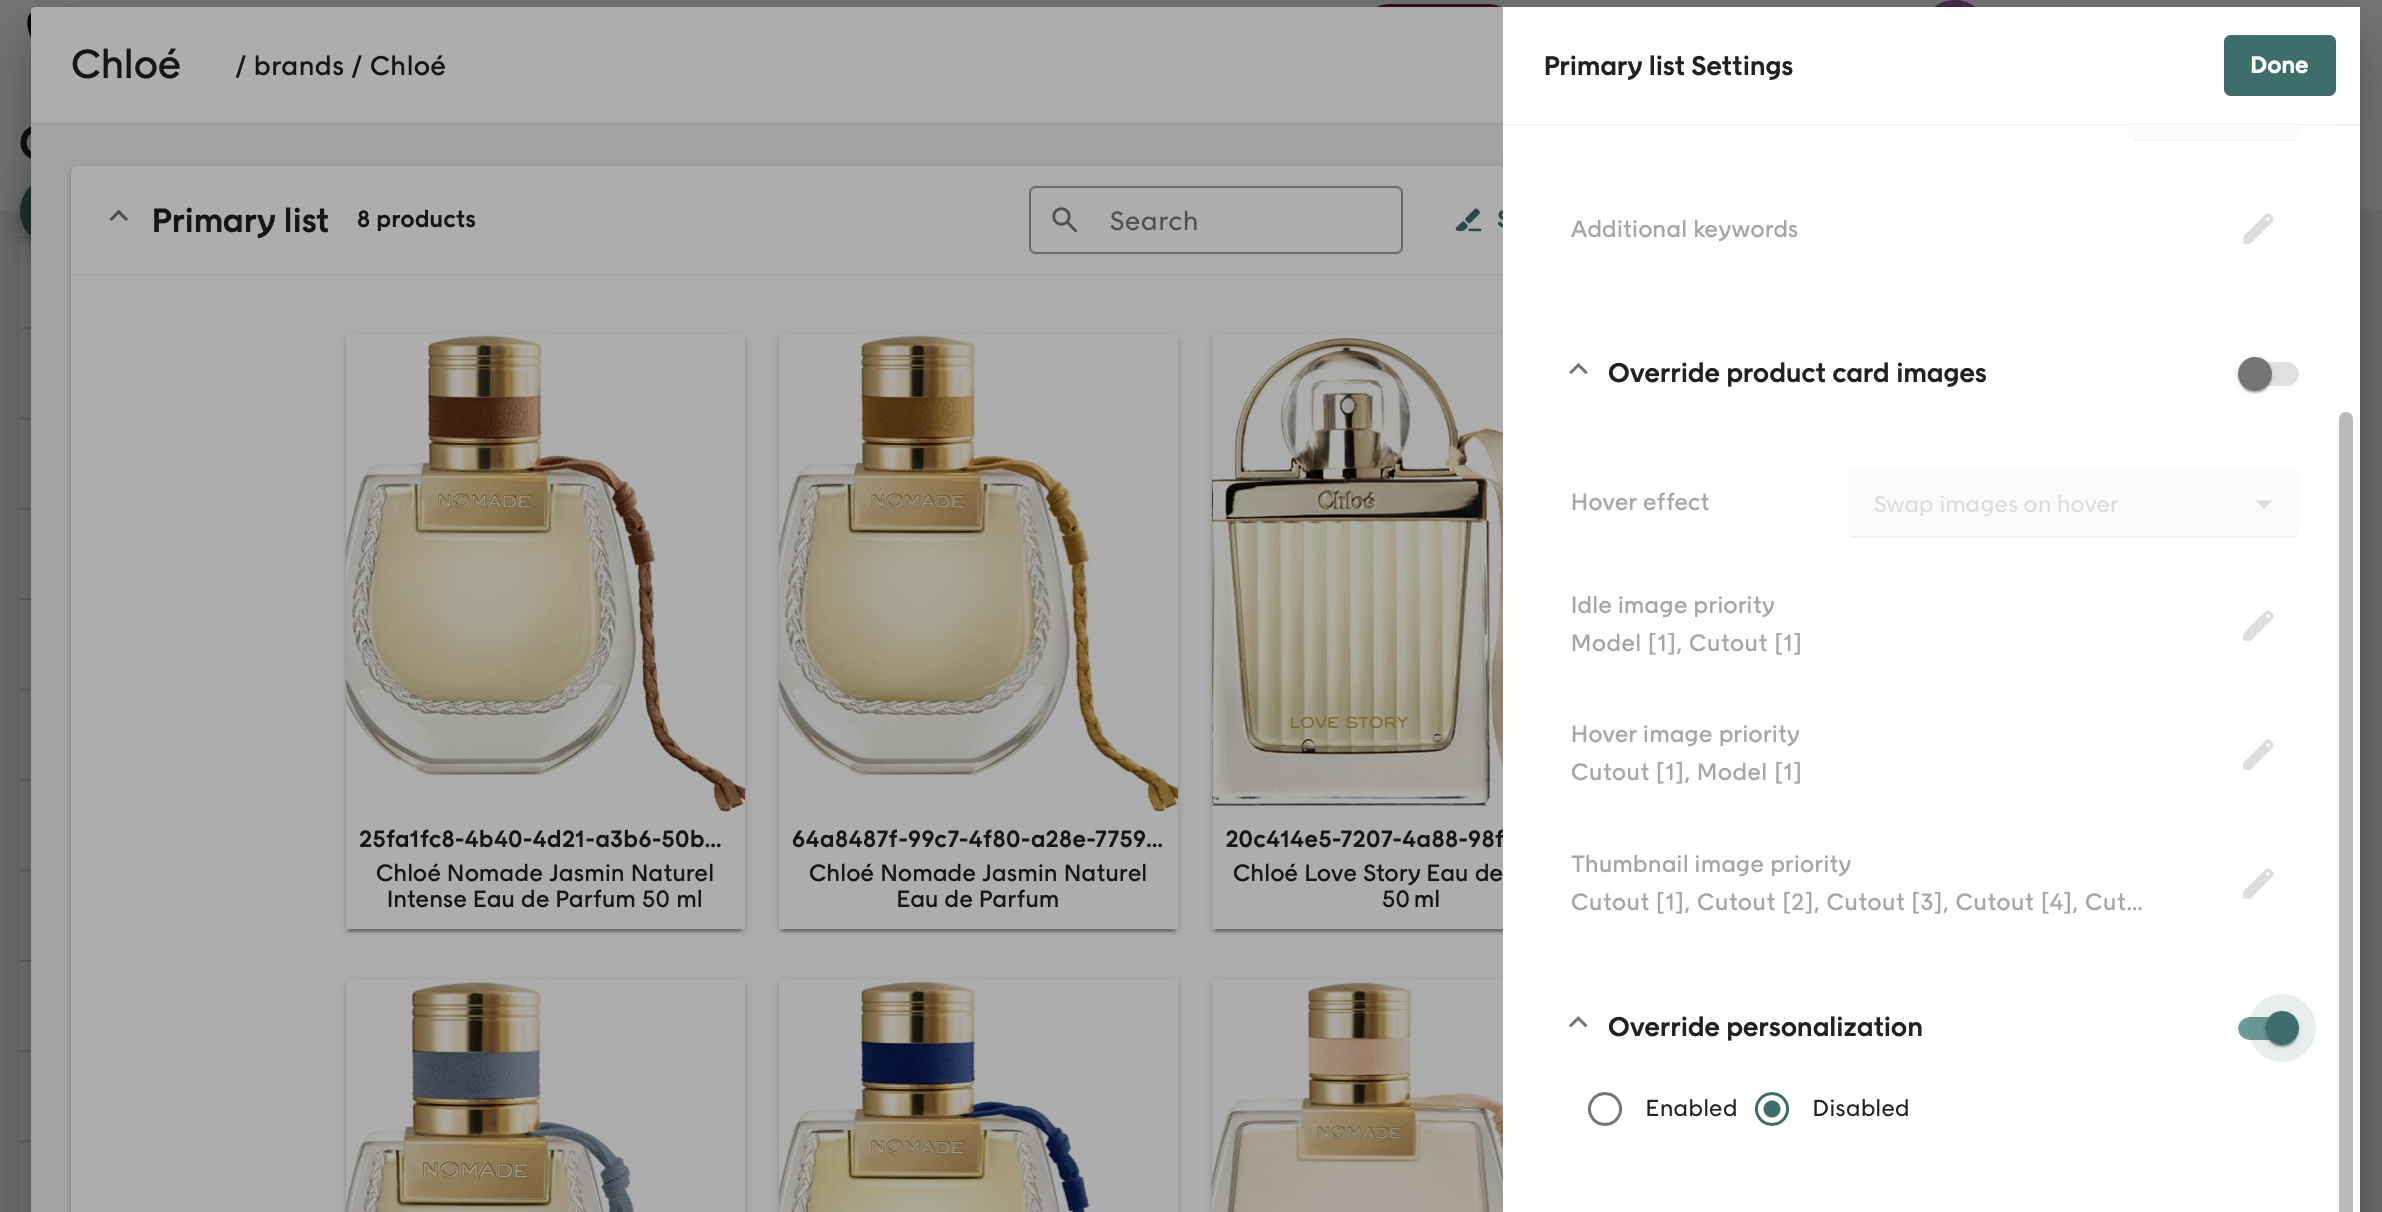The width and height of the screenshot is (2382, 1212).
Task: Click brands in the breadcrumb path
Action: (298, 66)
